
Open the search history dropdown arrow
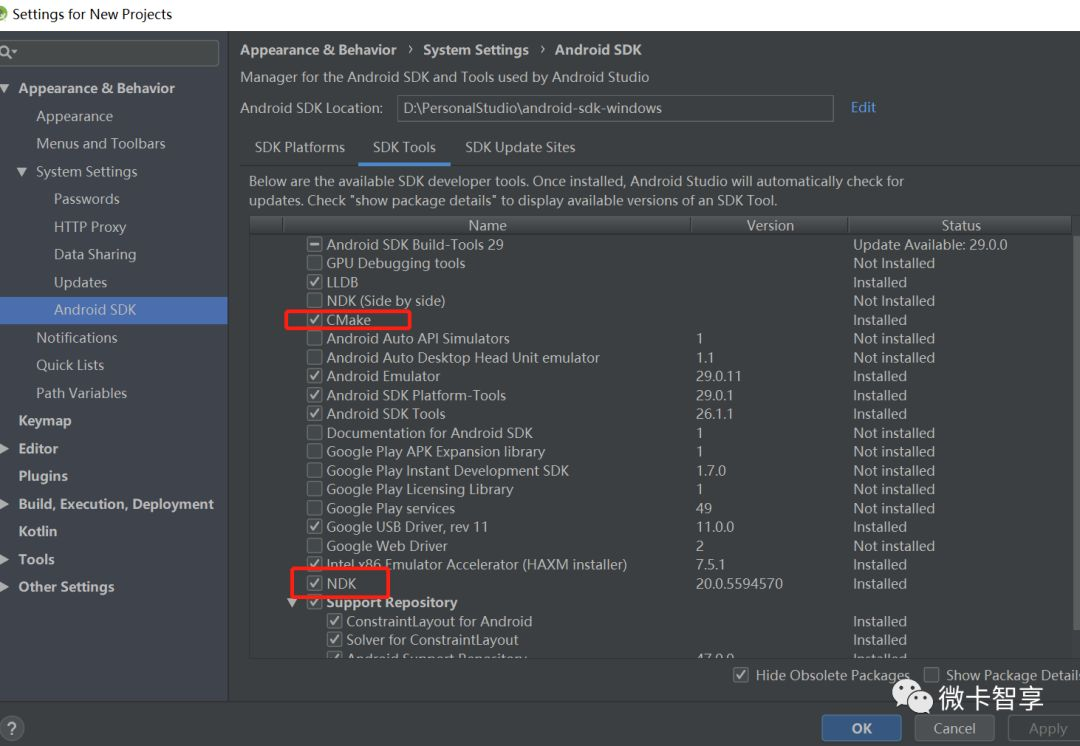14,52
